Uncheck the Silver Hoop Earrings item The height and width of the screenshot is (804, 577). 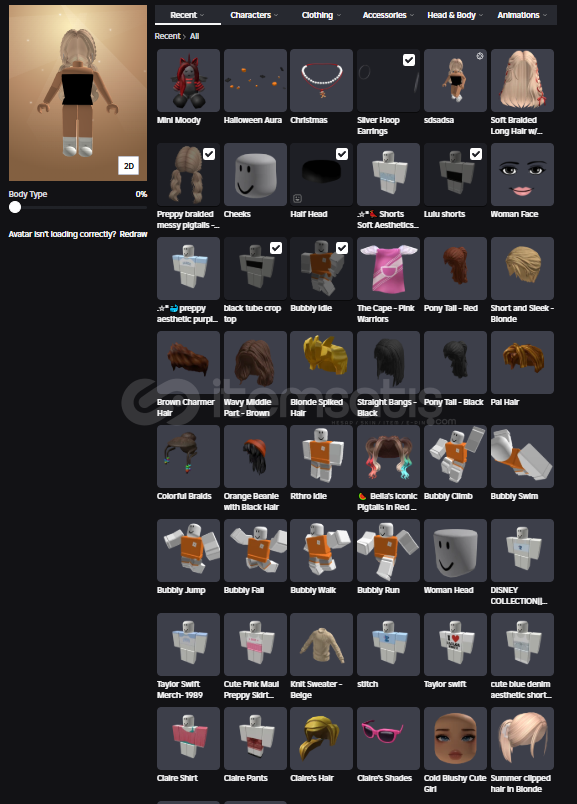[x=409, y=60]
